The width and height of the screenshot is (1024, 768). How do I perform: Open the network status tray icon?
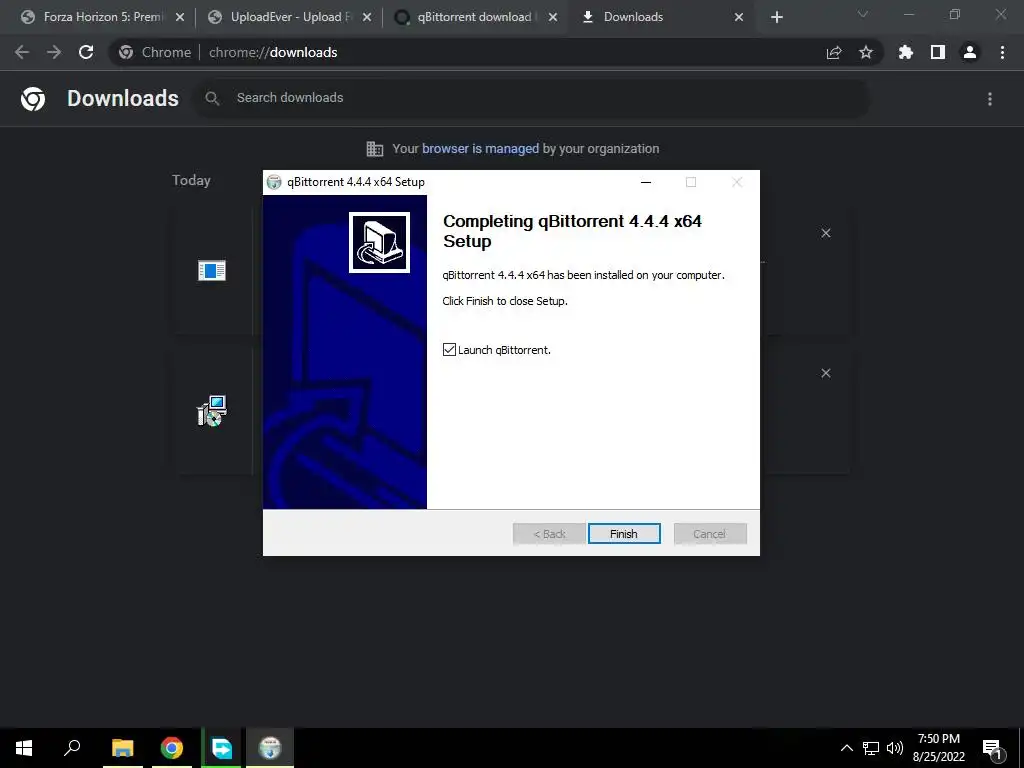click(871, 748)
